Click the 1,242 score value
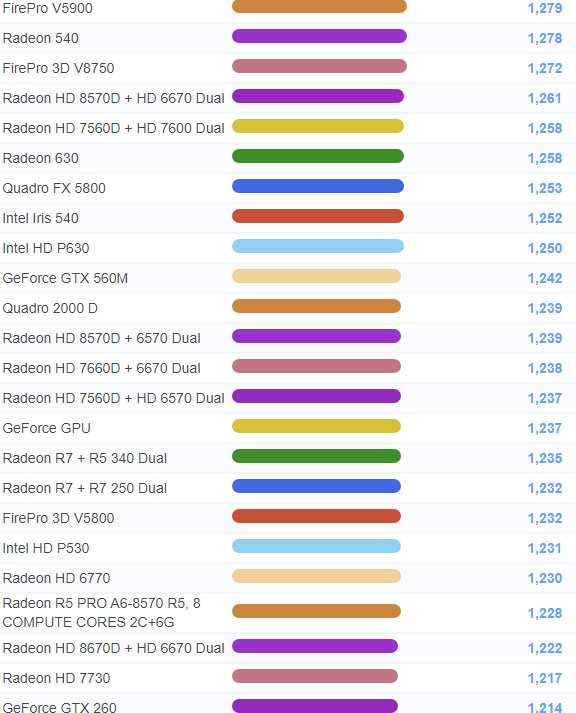 pyautogui.click(x=545, y=278)
